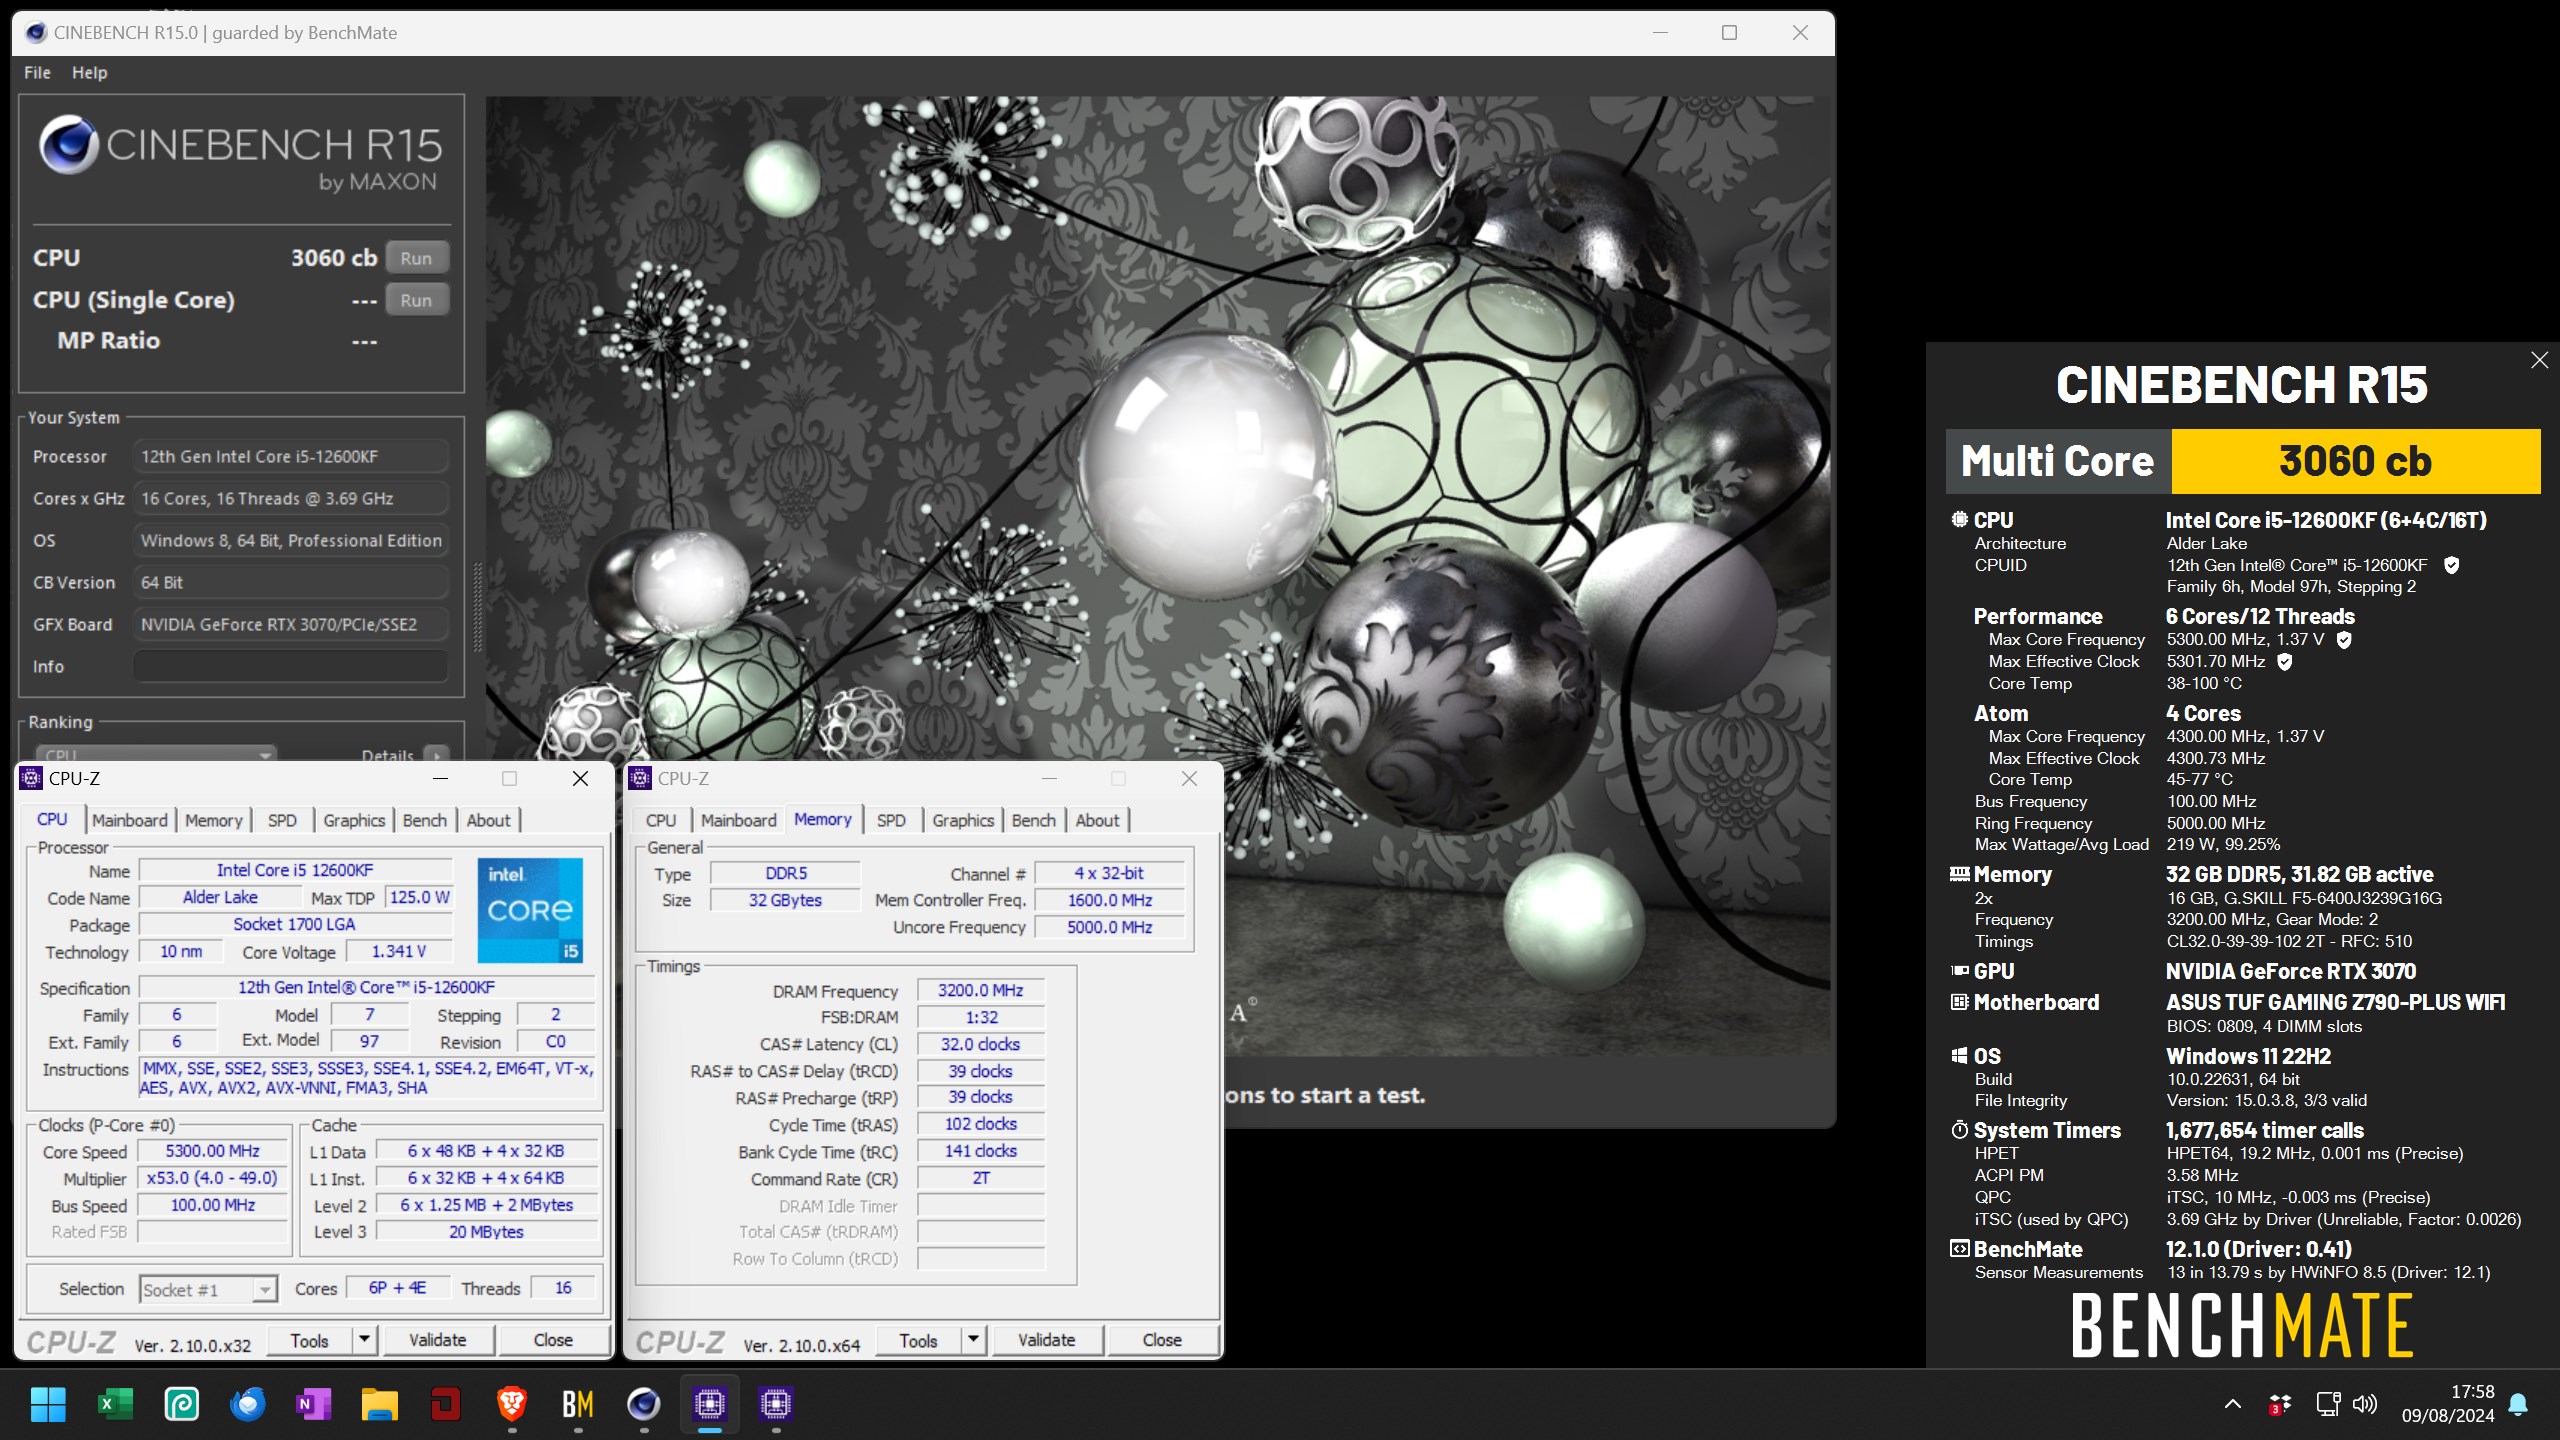Viewport: 2560px width, 1440px height.
Task: Open OneNote from the taskbar
Action: click(313, 1404)
